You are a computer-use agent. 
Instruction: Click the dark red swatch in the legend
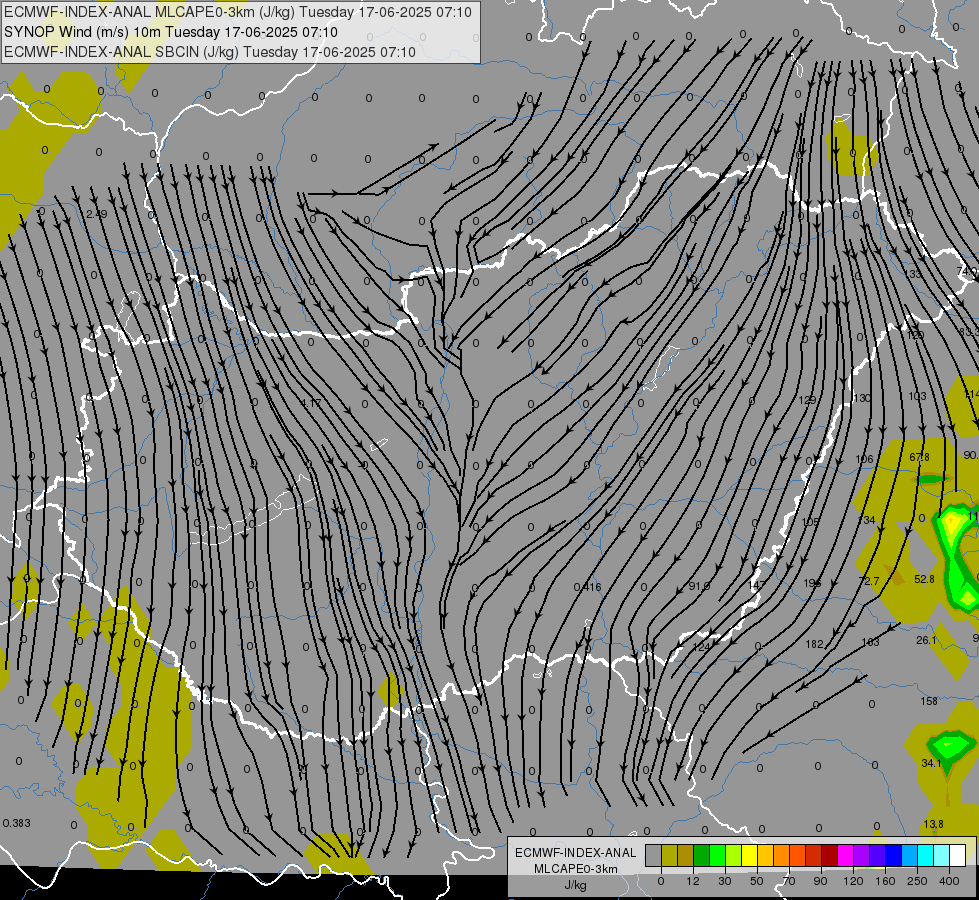(829, 855)
